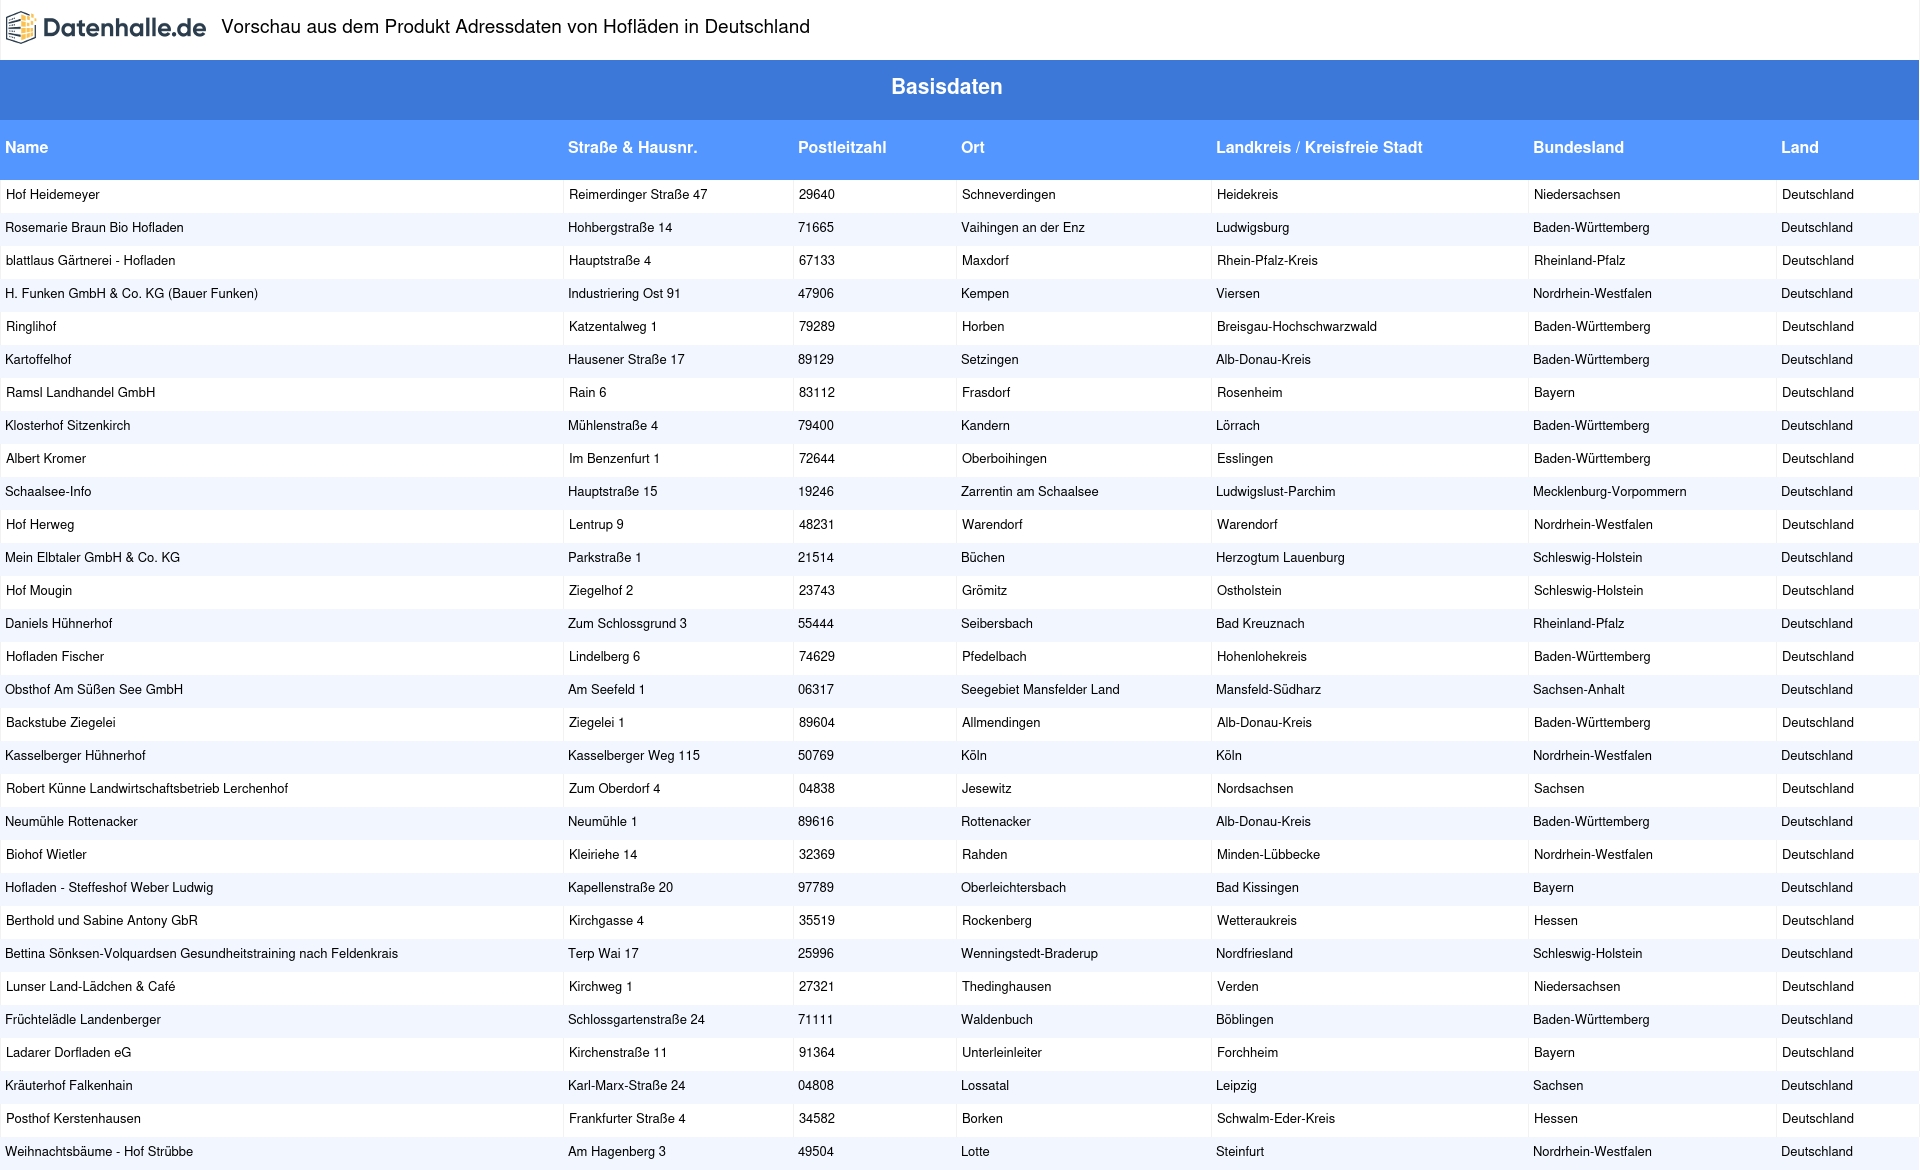
Task: Click town Wenningstedt-Braderup
Action: [1029, 954]
